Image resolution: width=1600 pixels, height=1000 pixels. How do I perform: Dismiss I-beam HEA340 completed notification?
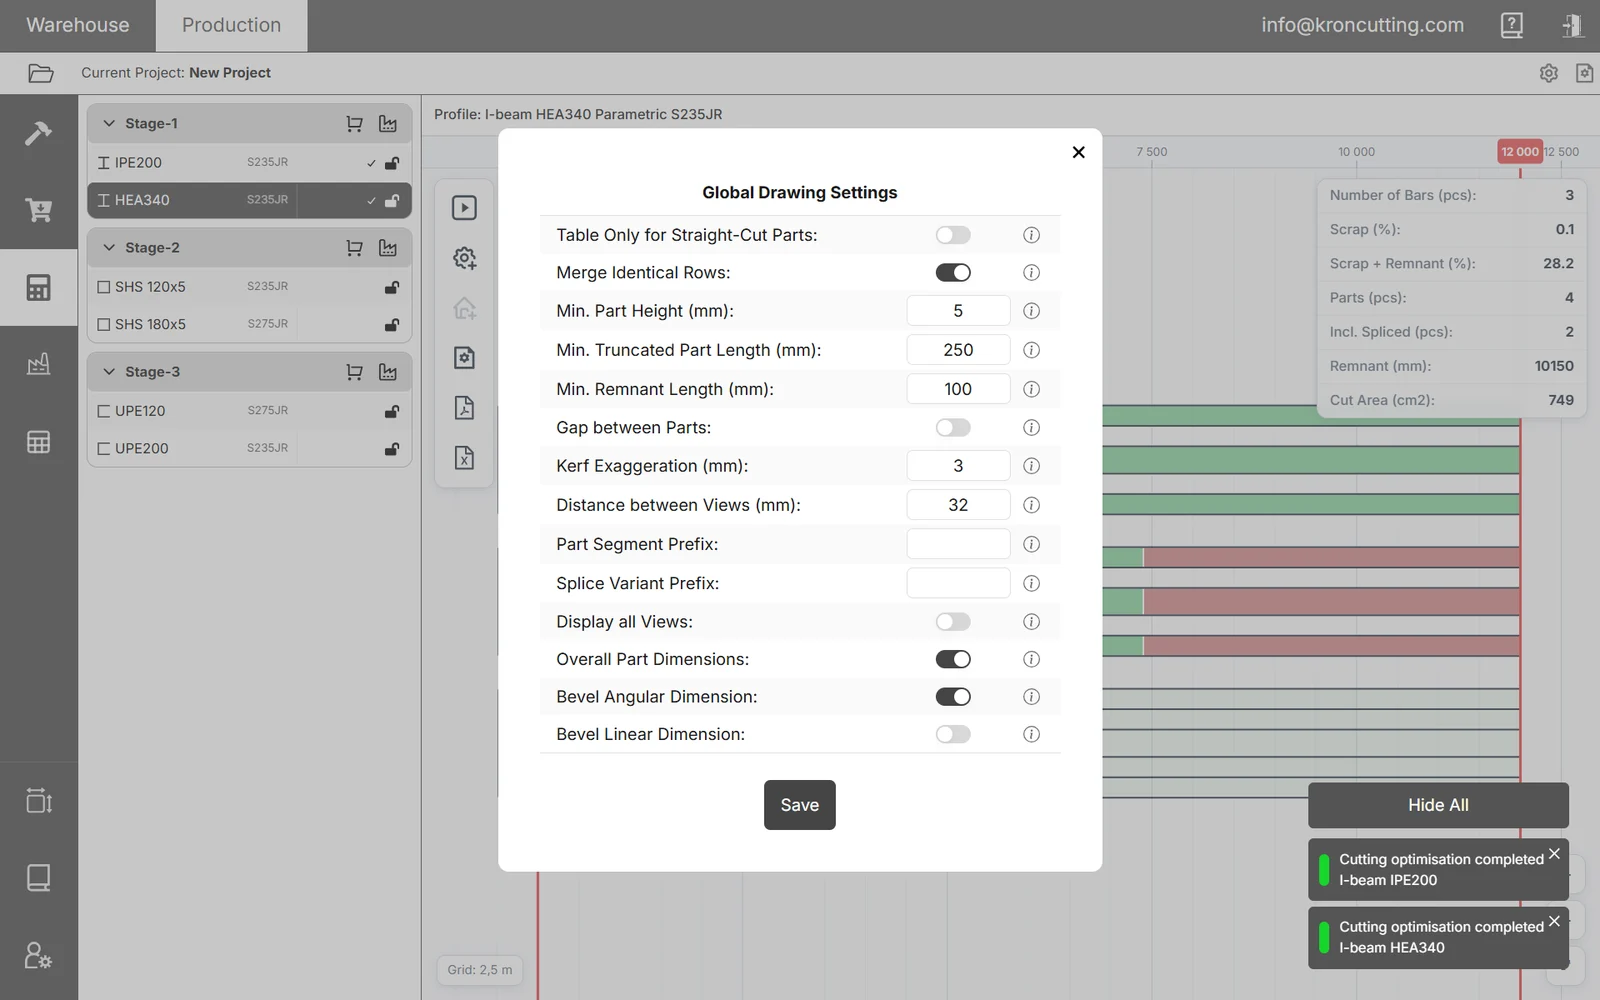[1554, 922]
